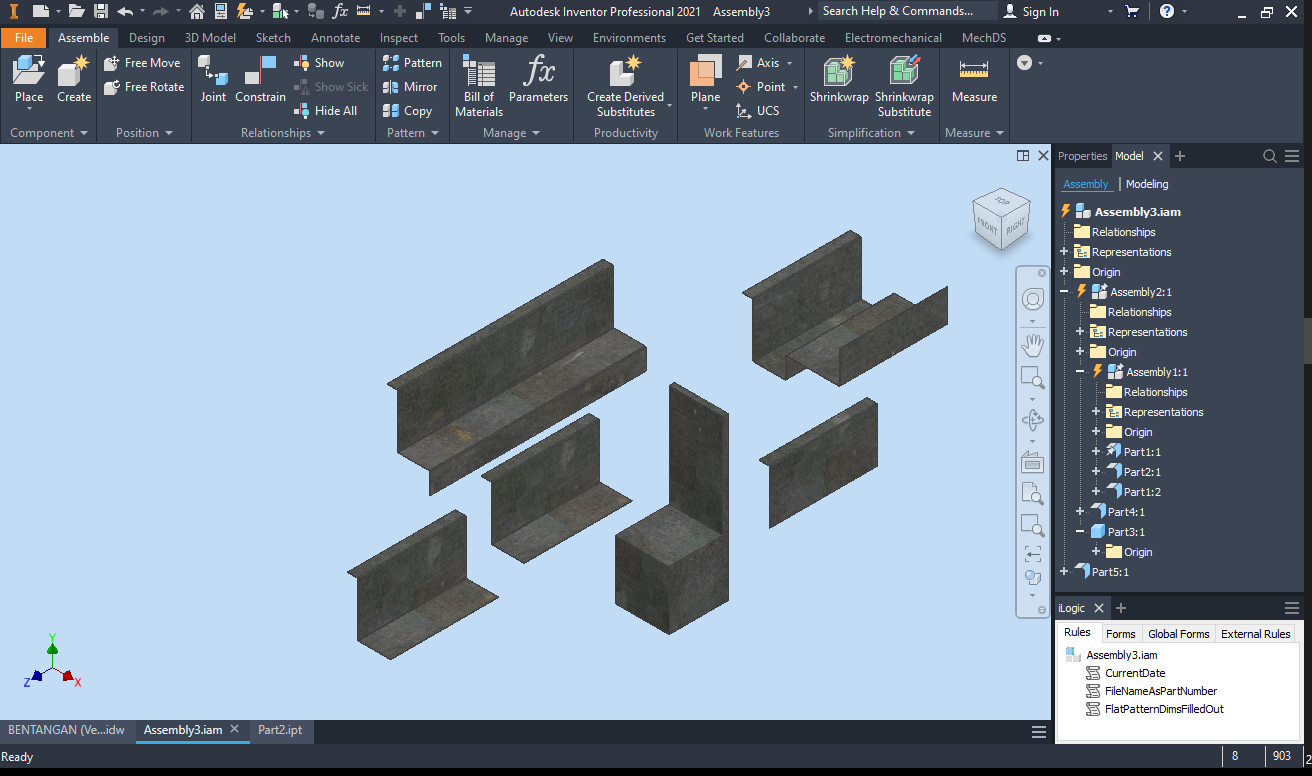Click the Search Help & Commands field
The image size is (1312, 776).
pos(907,11)
